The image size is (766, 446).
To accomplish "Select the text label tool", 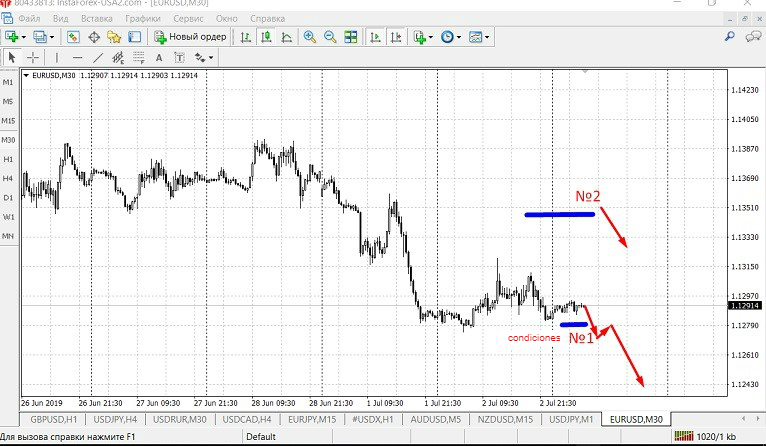I will (x=158, y=58).
